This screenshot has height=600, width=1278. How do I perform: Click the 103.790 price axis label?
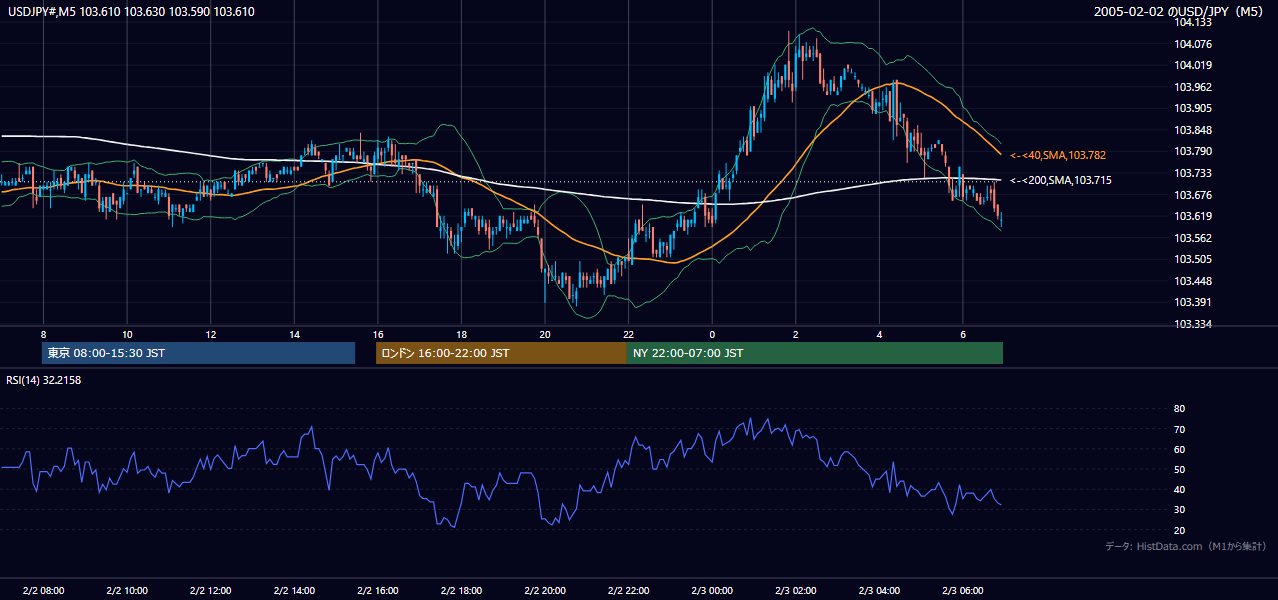coord(1193,151)
